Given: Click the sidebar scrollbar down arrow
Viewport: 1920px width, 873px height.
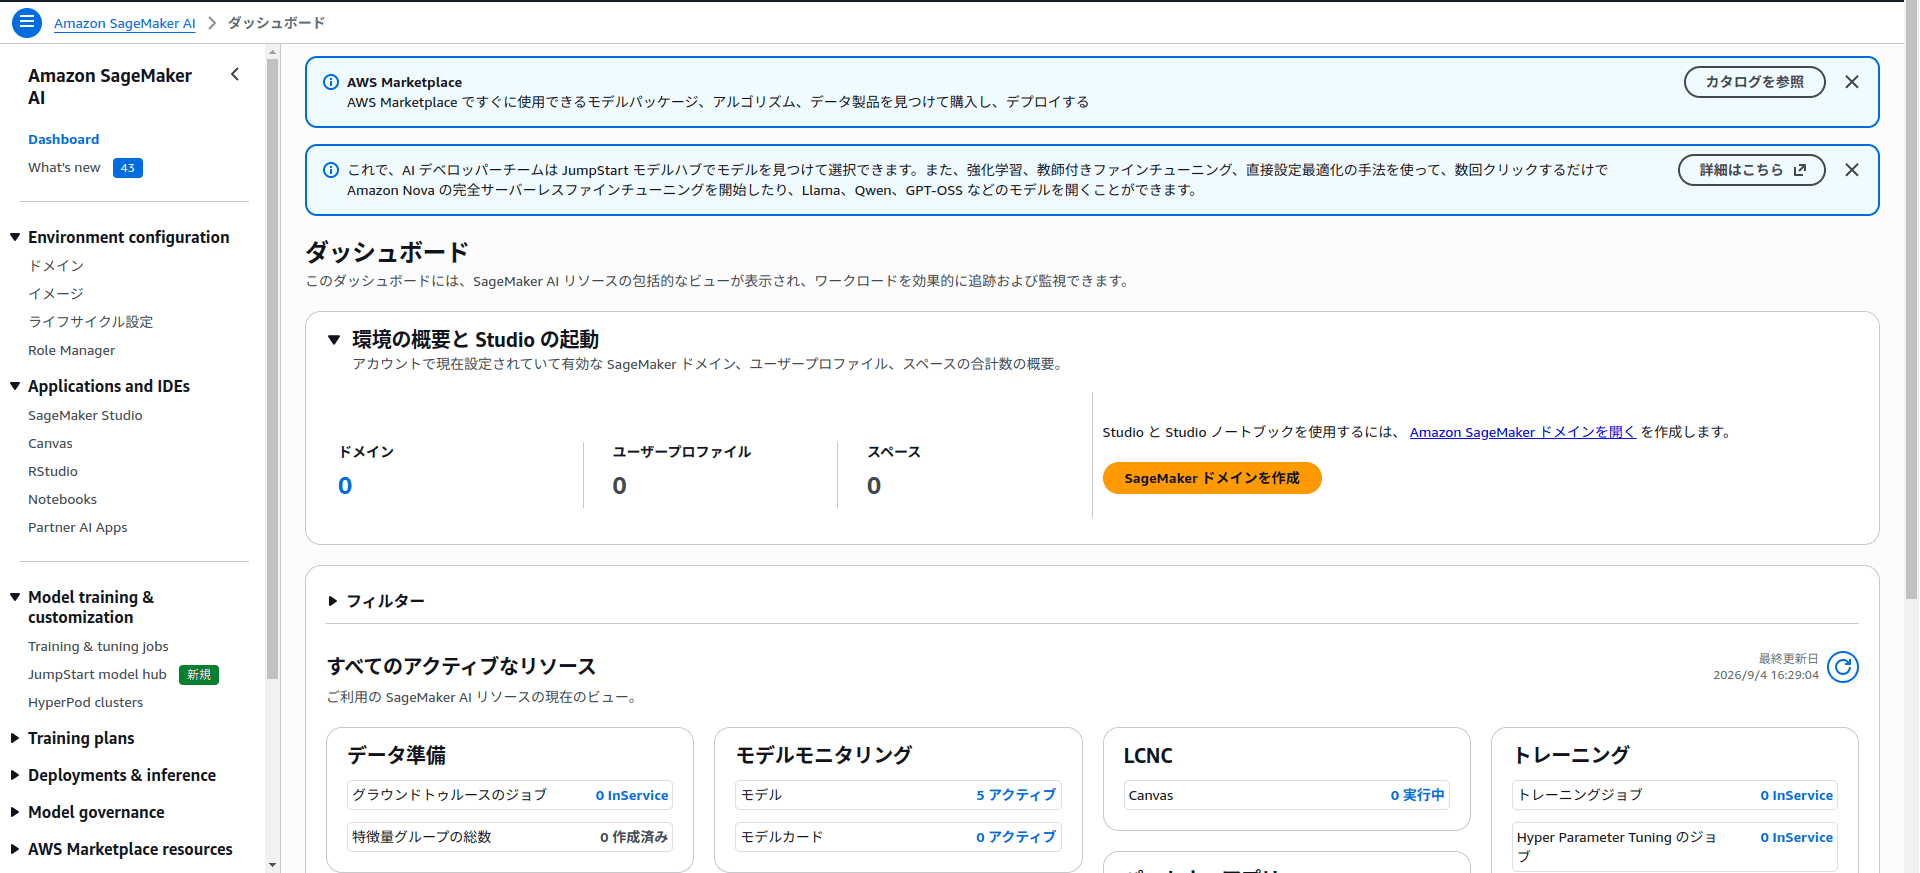Looking at the screenshot, I should [272, 865].
